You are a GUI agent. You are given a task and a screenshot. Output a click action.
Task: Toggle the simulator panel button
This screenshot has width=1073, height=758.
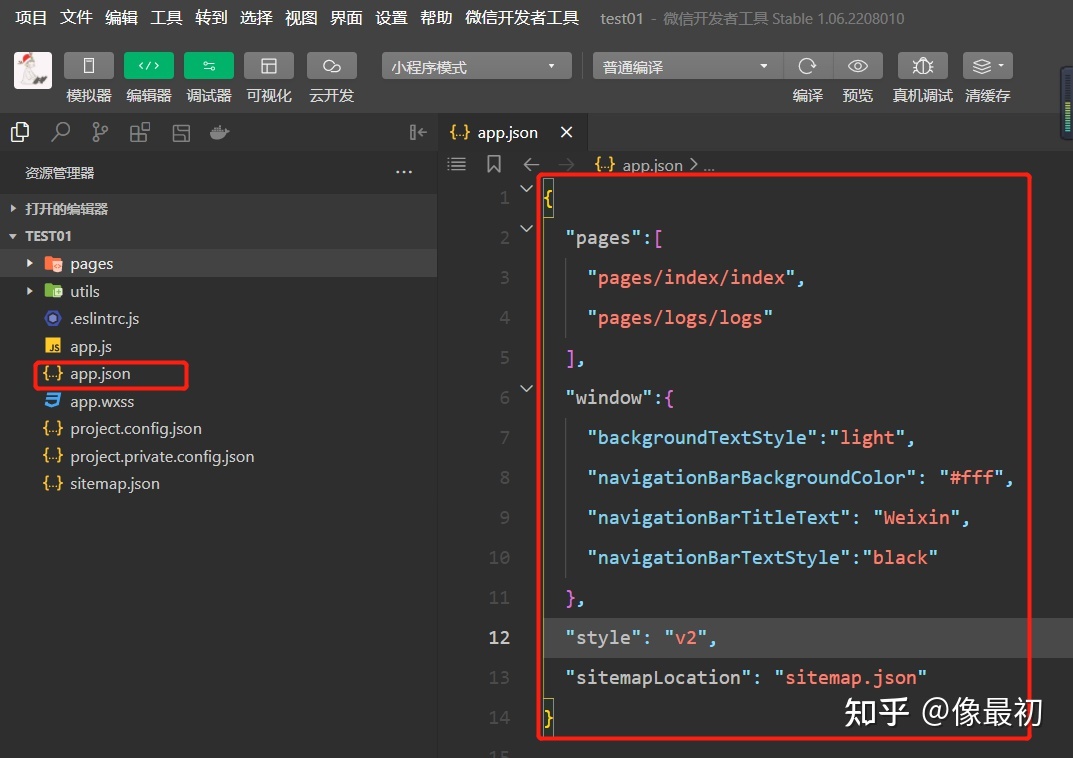pos(88,66)
